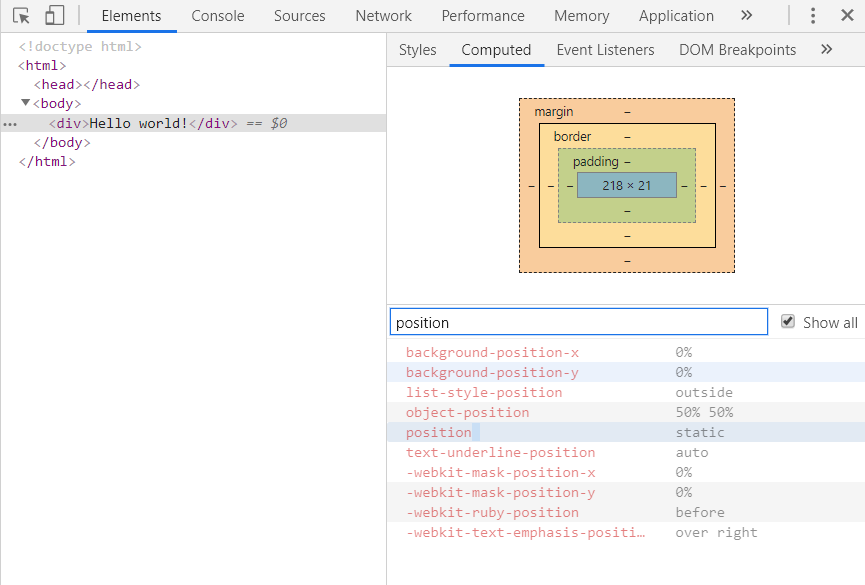This screenshot has width=865, height=585.
Task: Collapse the body element tree arrow
Action: pos(25,103)
